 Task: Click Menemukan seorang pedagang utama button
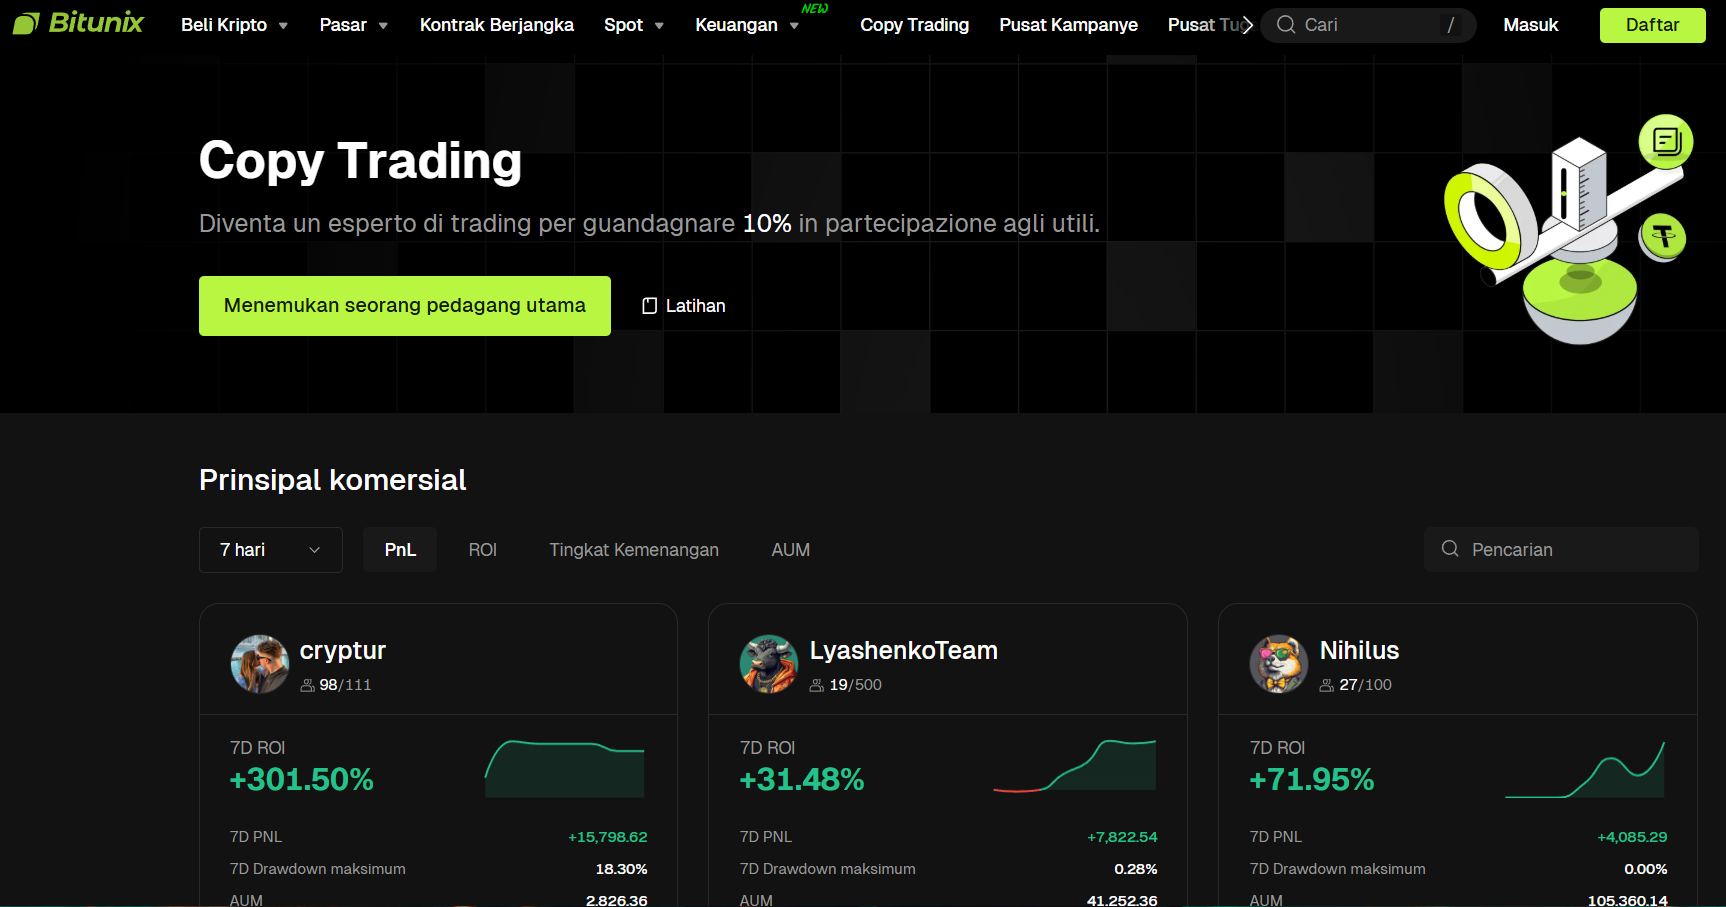(405, 306)
